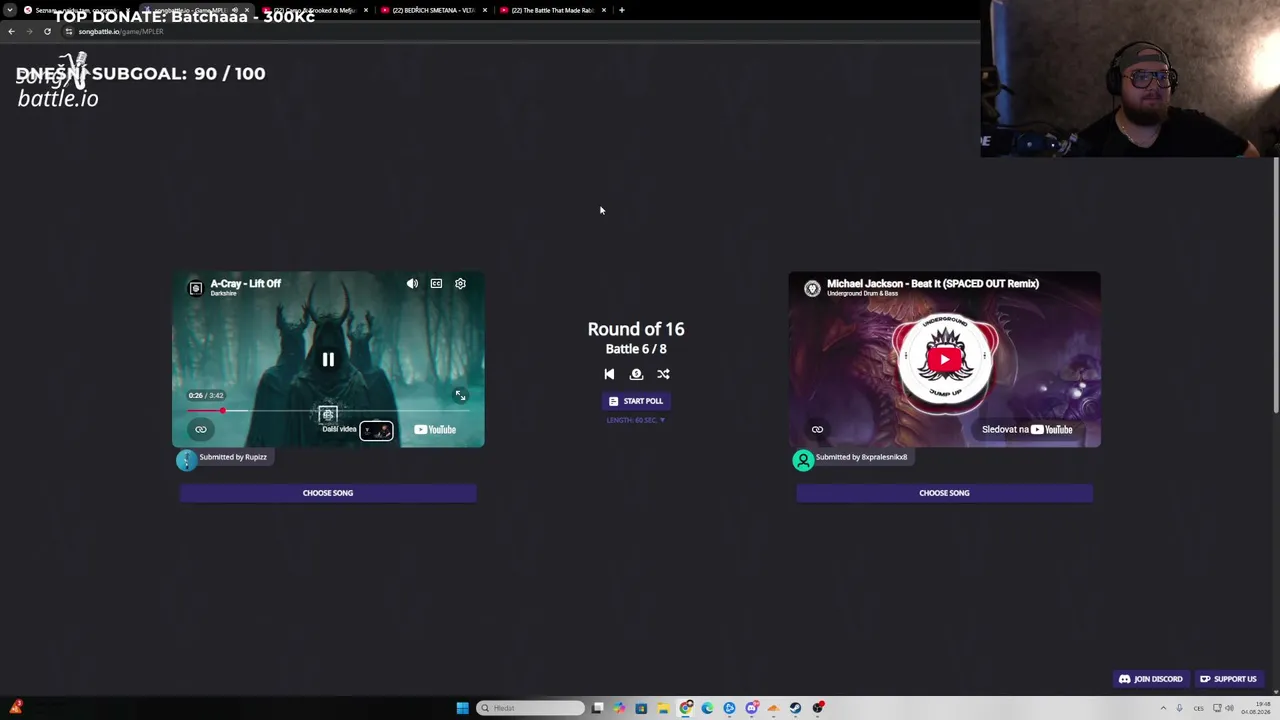
Task: Click the Darkshire channel avatar
Action: [x=196, y=288]
